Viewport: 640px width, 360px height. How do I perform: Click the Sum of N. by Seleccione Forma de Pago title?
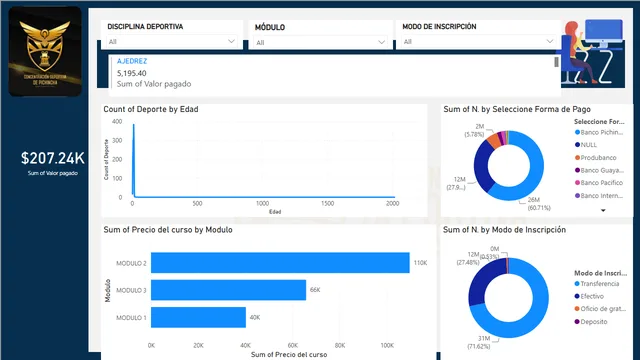[517, 109]
